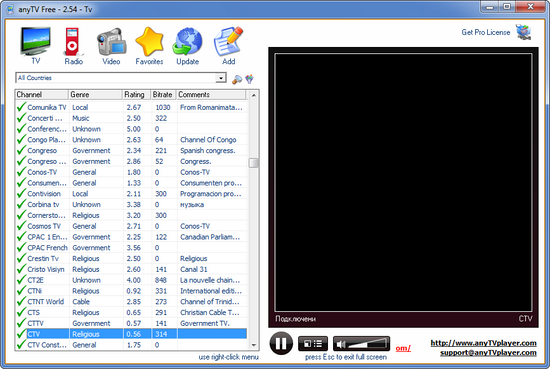
Task: Sort list by Genre column header
Action: [x=95, y=95]
